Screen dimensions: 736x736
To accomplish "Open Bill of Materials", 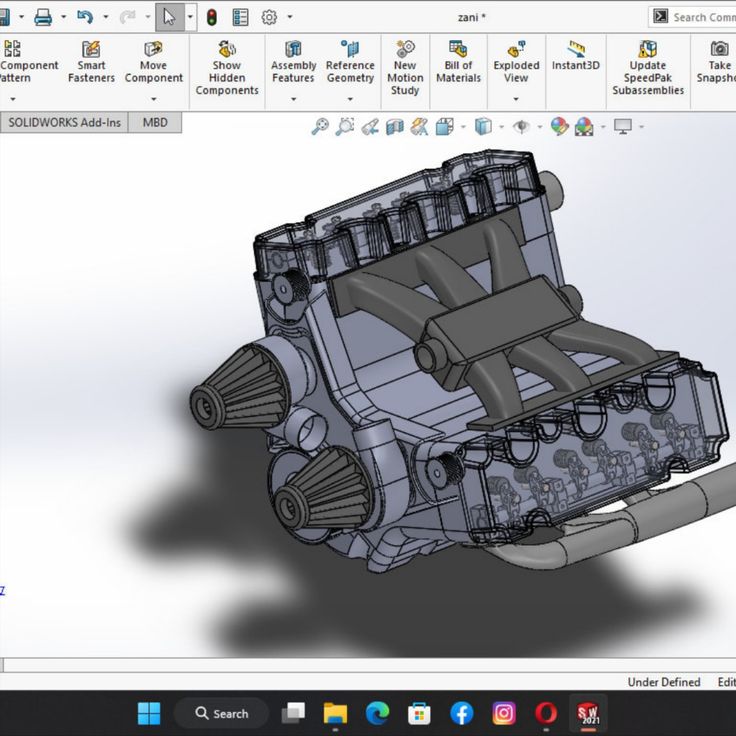I will coord(458,62).
